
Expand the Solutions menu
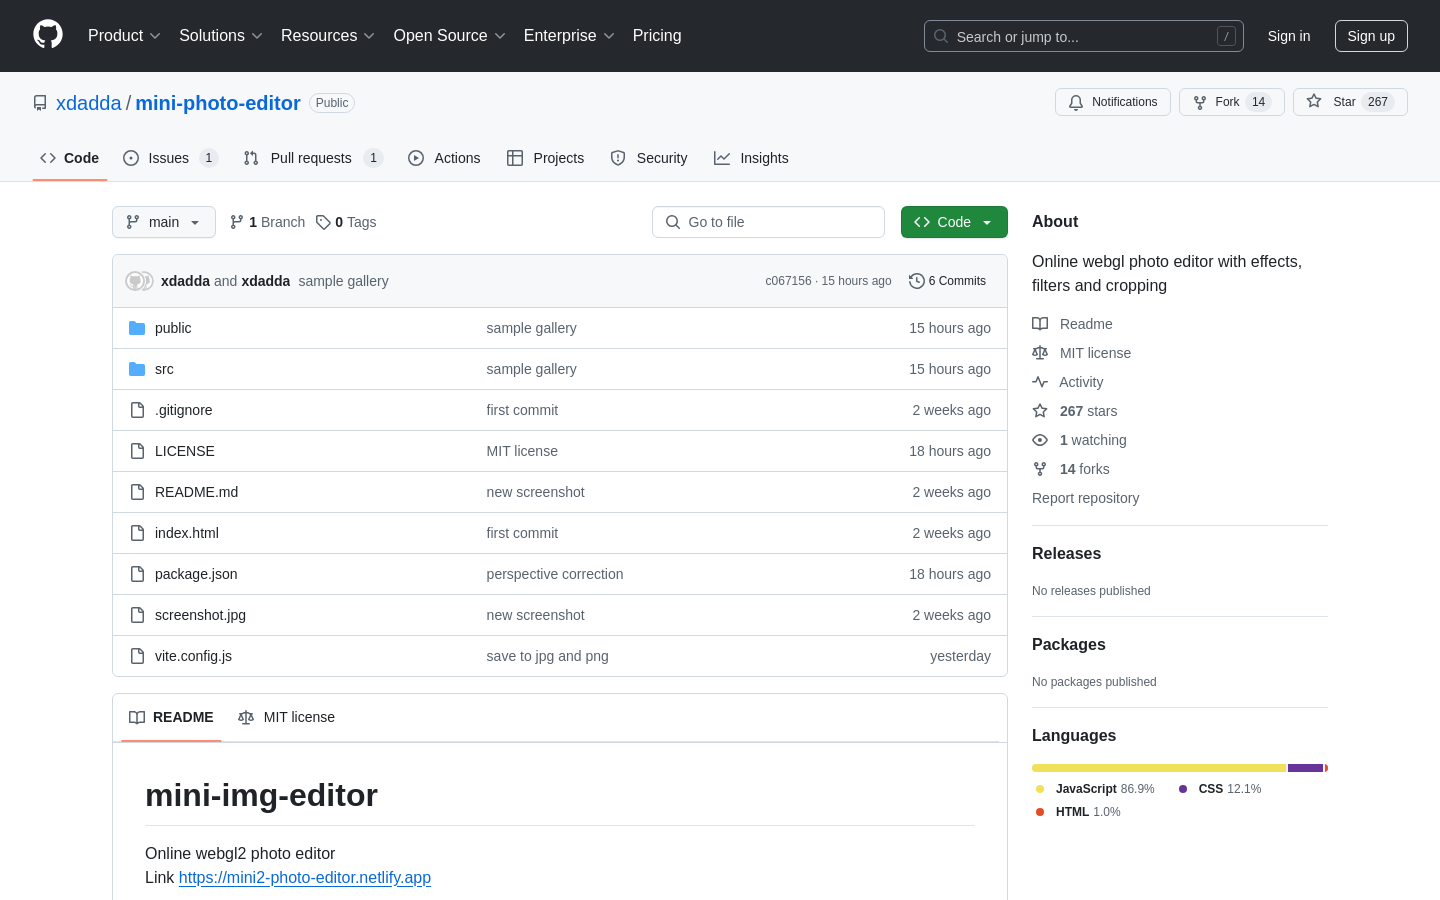coord(221,36)
